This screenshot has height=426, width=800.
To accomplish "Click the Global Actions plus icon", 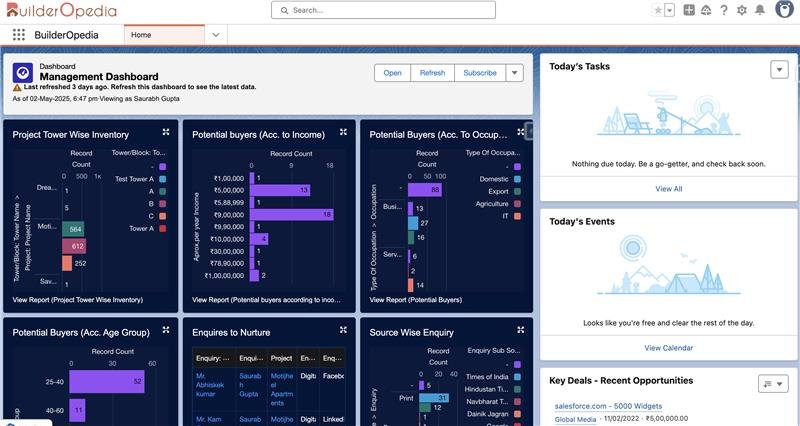I will point(689,10).
